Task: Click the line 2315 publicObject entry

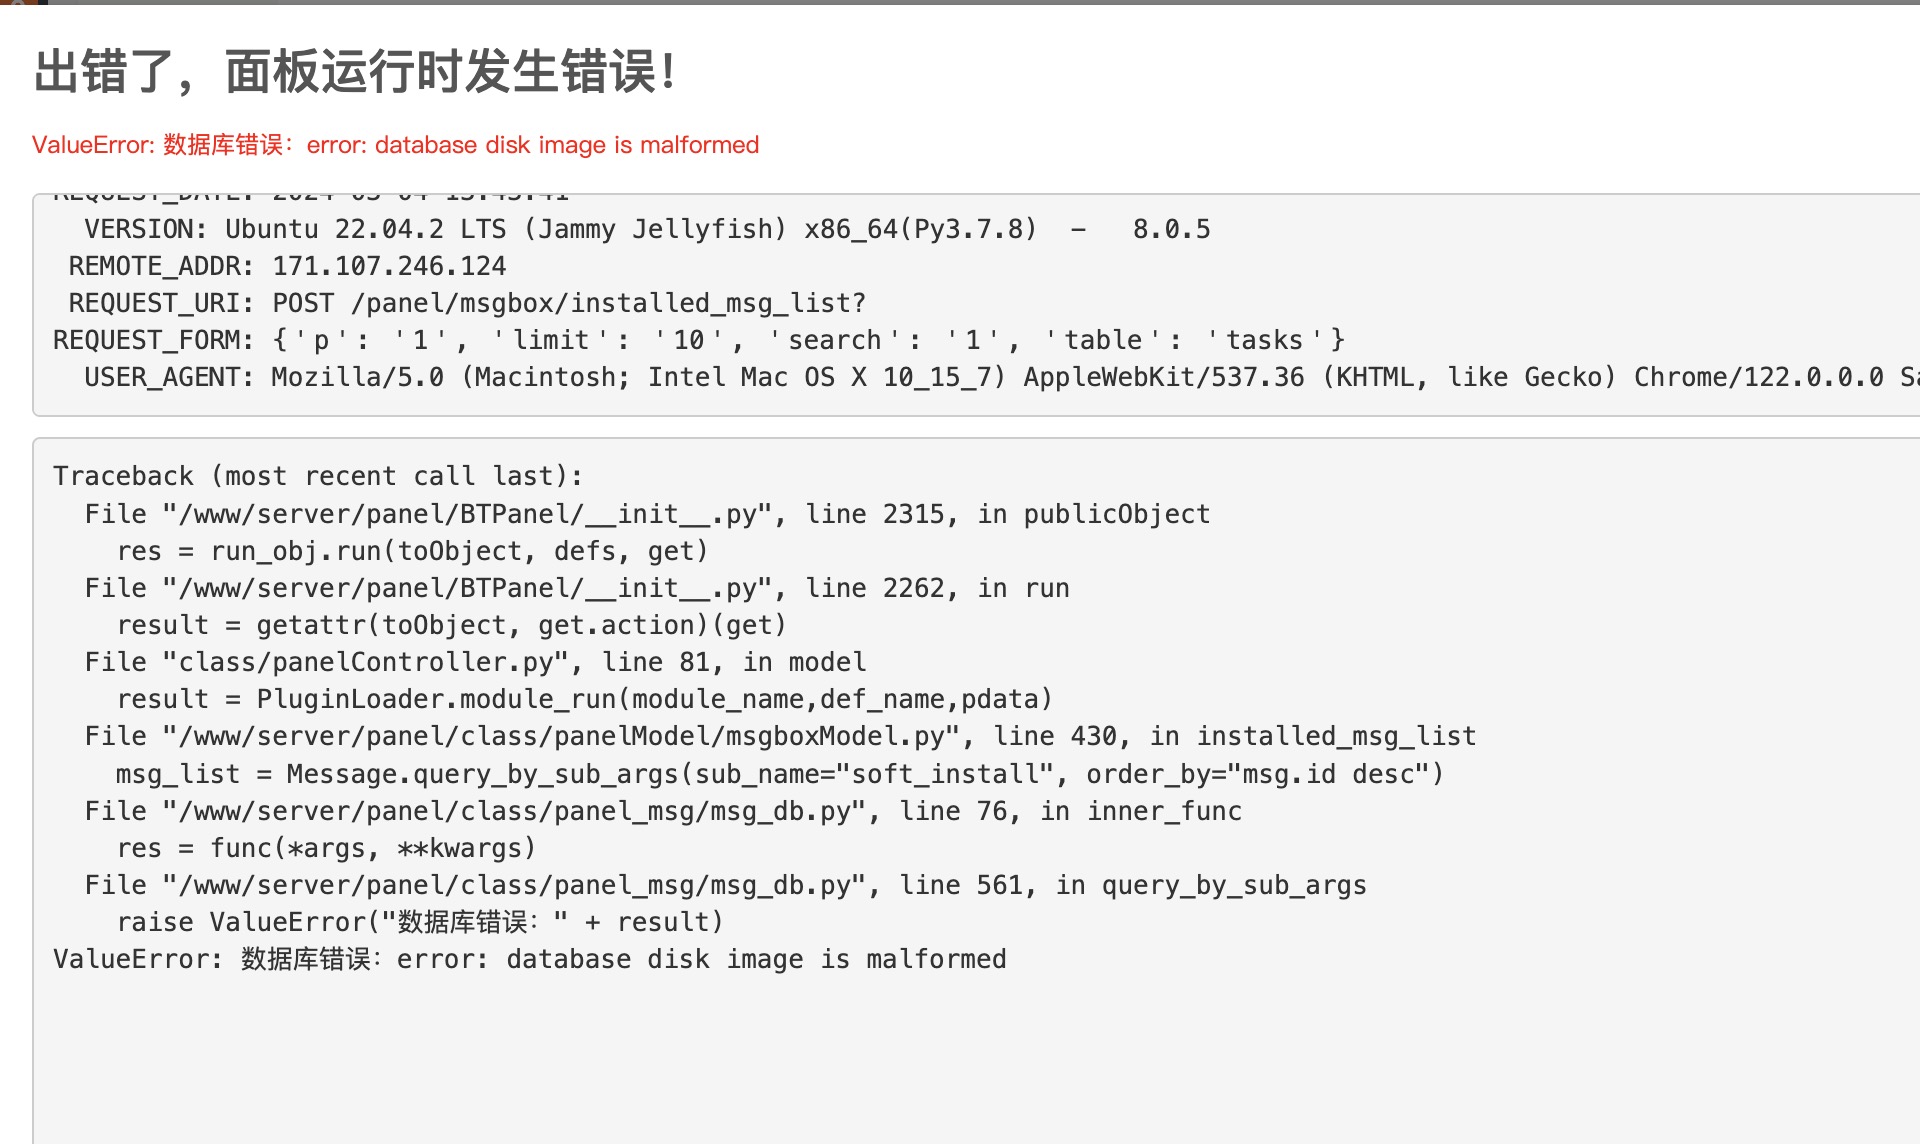Action: pyautogui.click(x=647, y=514)
